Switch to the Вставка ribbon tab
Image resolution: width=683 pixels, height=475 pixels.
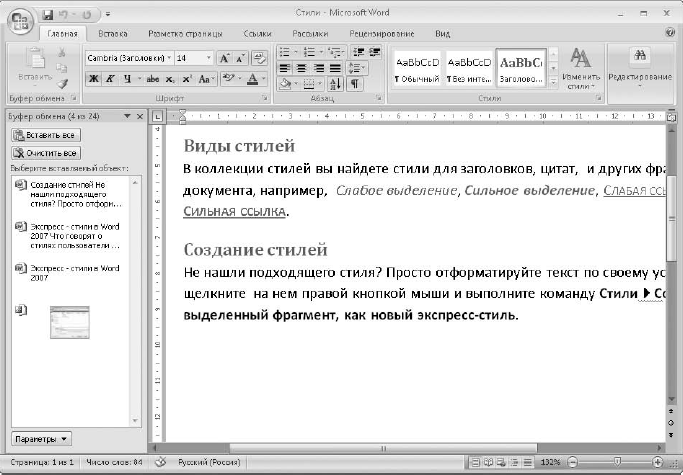click(112, 33)
